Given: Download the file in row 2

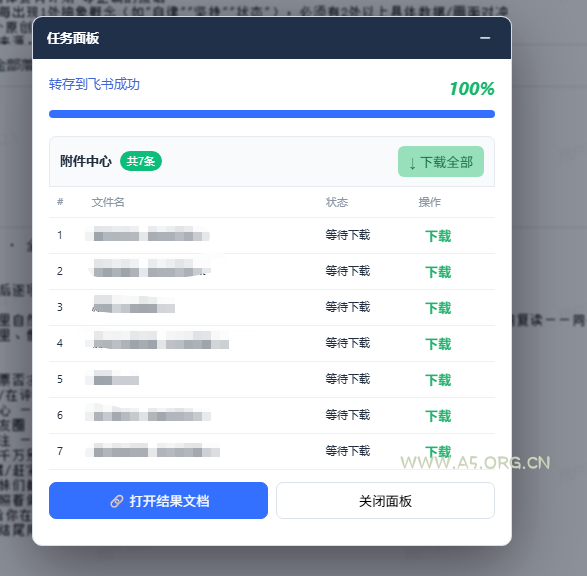Looking at the screenshot, I should tap(438, 272).
